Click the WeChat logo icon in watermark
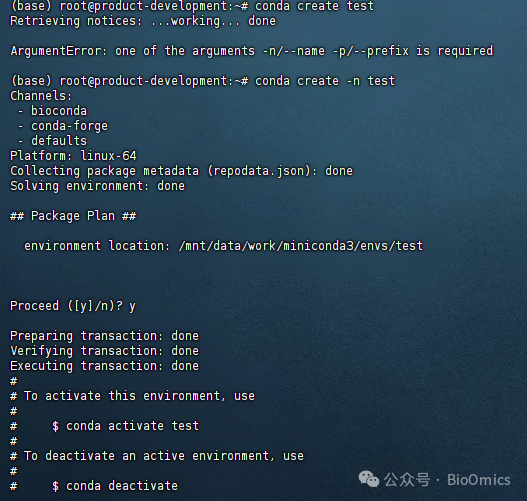527x501 pixels. (x=369, y=479)
